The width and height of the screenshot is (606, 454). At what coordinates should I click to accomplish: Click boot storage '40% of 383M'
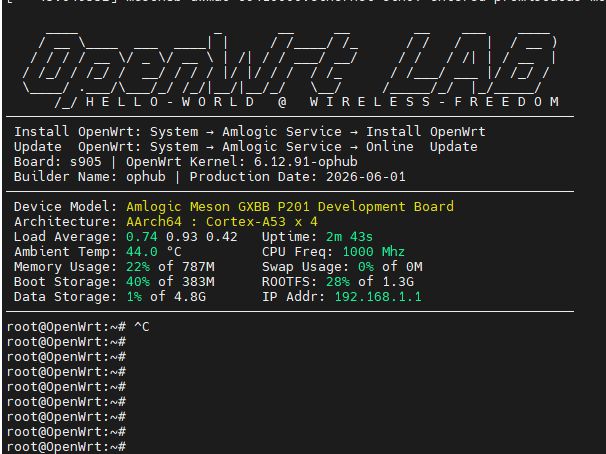pos(170,282)
